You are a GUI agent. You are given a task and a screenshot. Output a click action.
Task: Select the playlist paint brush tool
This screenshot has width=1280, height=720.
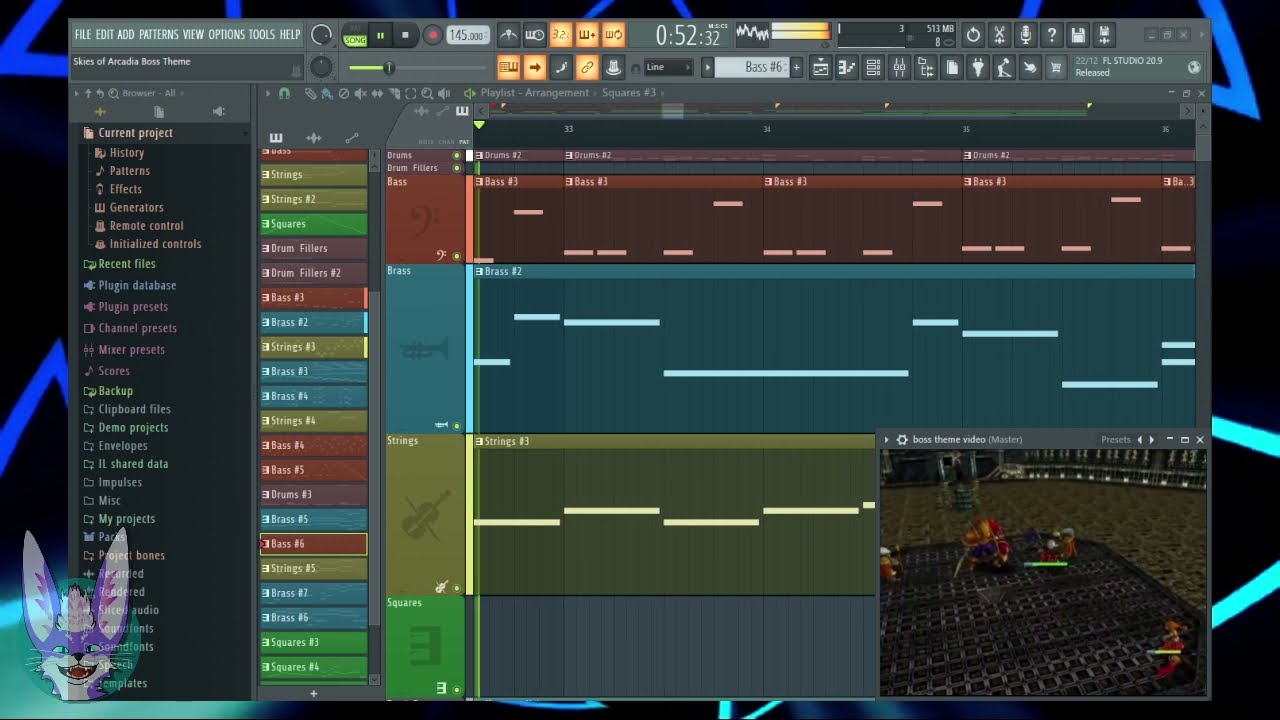click(327, 93)
